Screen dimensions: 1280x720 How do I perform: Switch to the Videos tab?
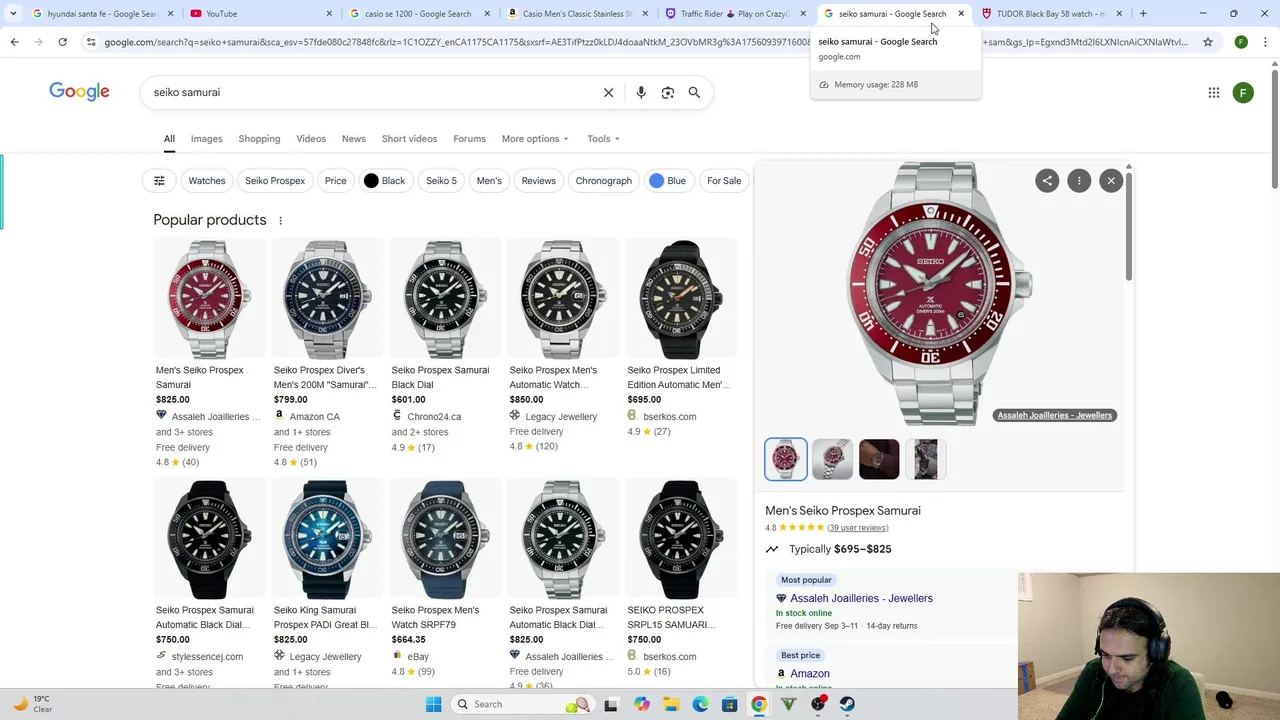(x=311, y=139)
